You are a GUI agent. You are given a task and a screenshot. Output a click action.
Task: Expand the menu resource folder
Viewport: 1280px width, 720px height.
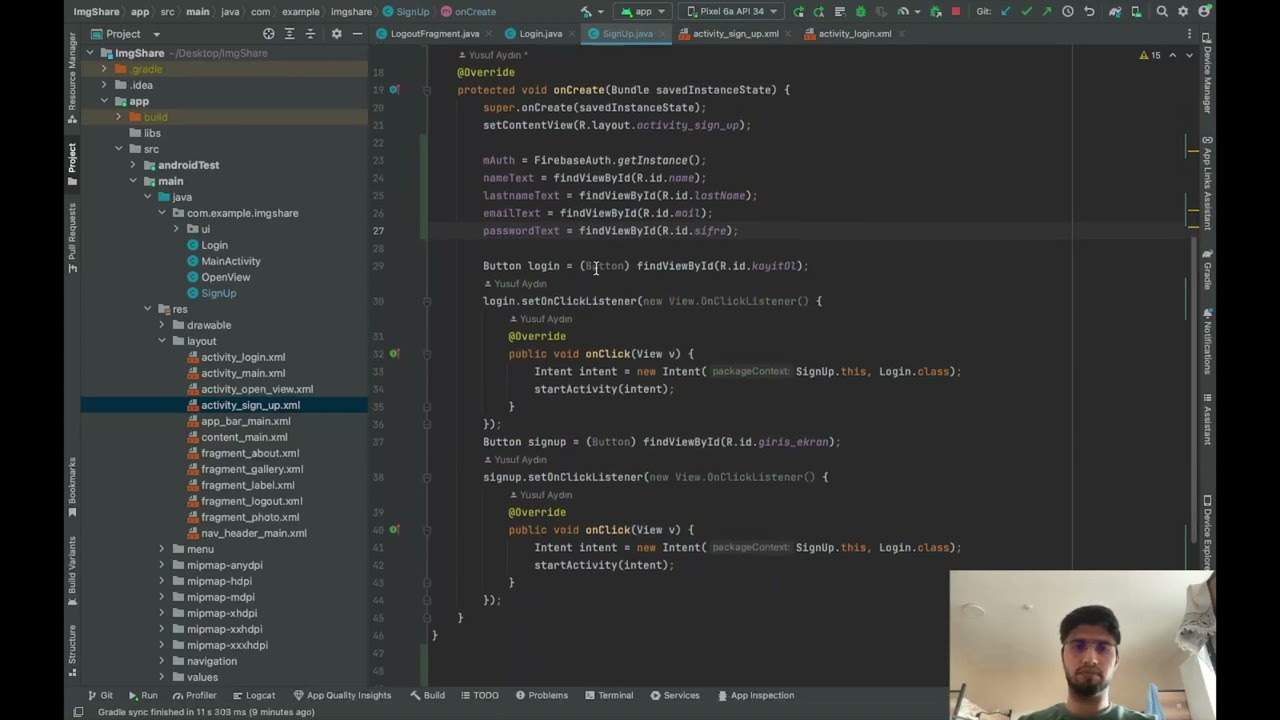point(162,549)
